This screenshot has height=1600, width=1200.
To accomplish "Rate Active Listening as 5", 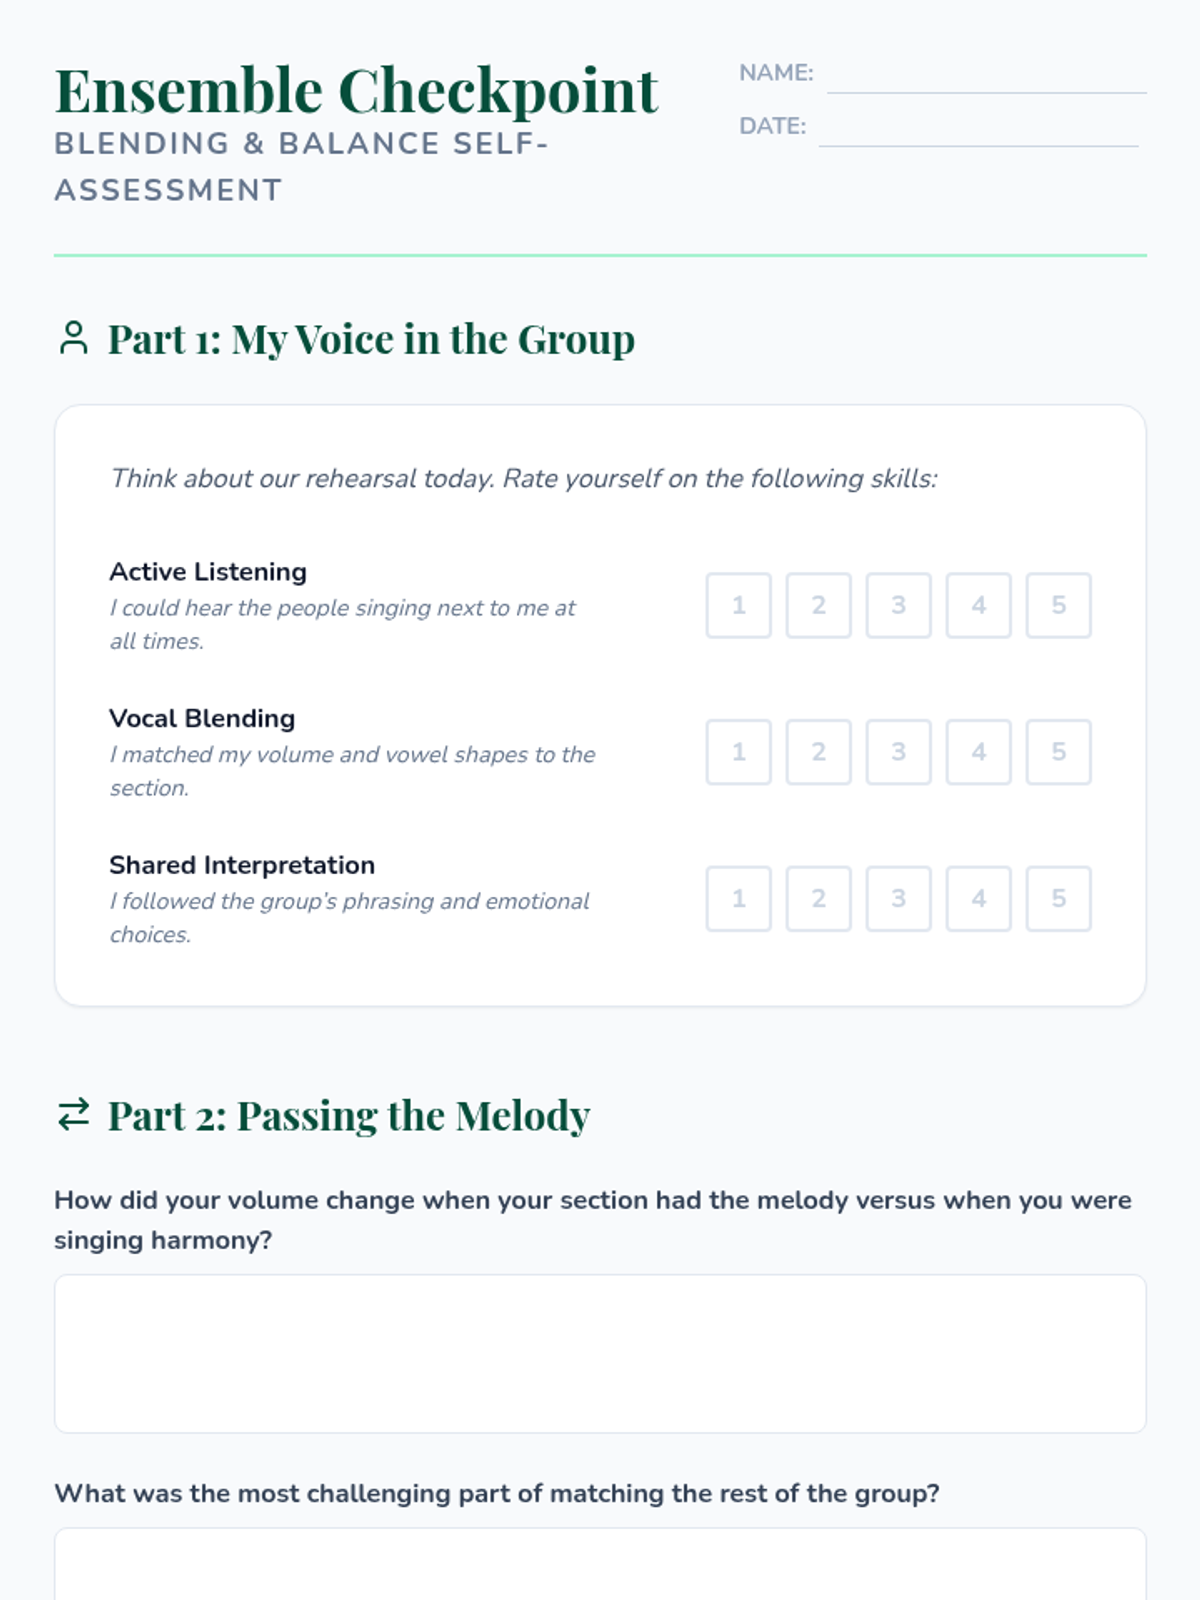I will coord(1058,605).
